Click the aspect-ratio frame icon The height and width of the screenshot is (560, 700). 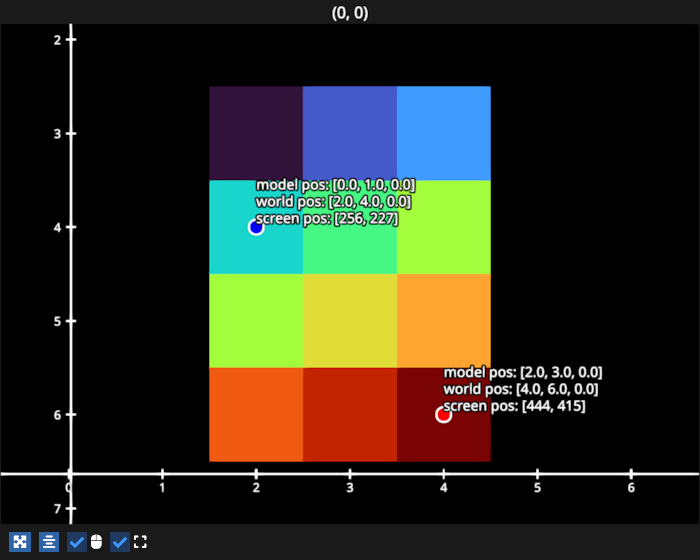(140, 542)
